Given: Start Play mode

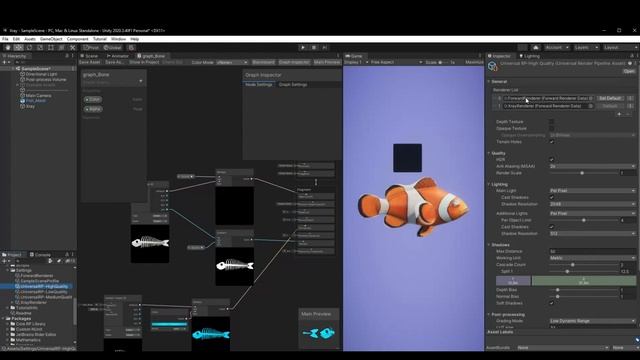Looking at the screenshot, I should (303, 48).
